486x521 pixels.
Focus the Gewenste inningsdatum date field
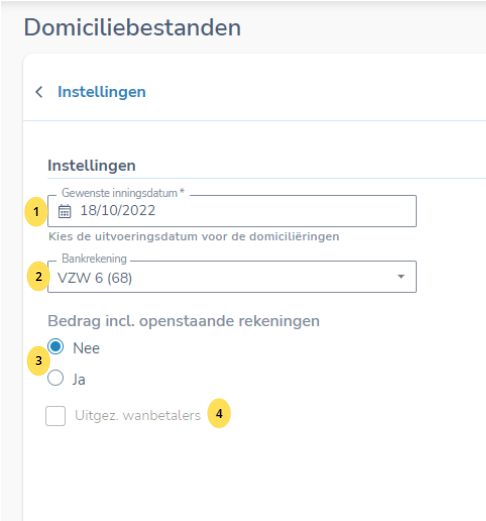click(232, 211)
